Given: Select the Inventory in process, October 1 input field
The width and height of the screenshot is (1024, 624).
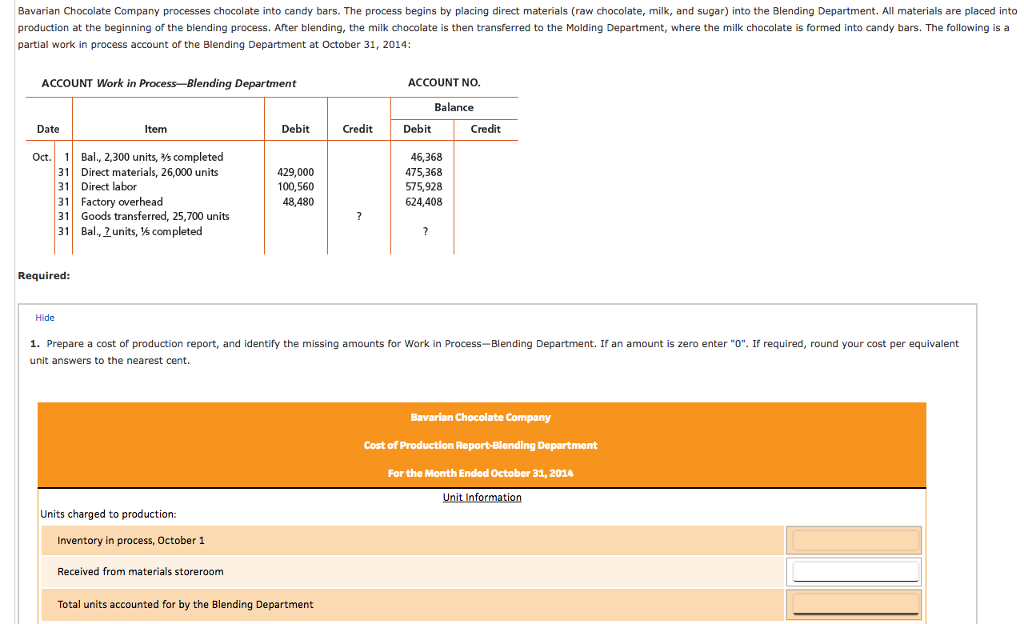Looking at the screenshot, I should [854, 540].
